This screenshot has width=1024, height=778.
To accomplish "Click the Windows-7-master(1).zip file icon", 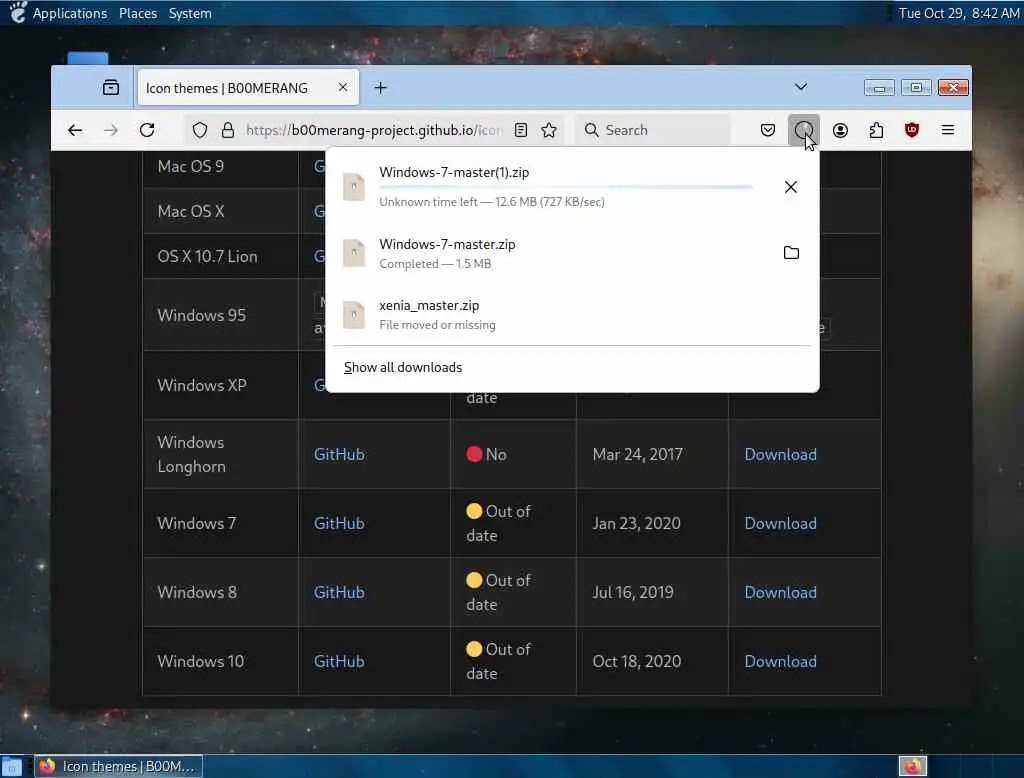I will point(354,187).
